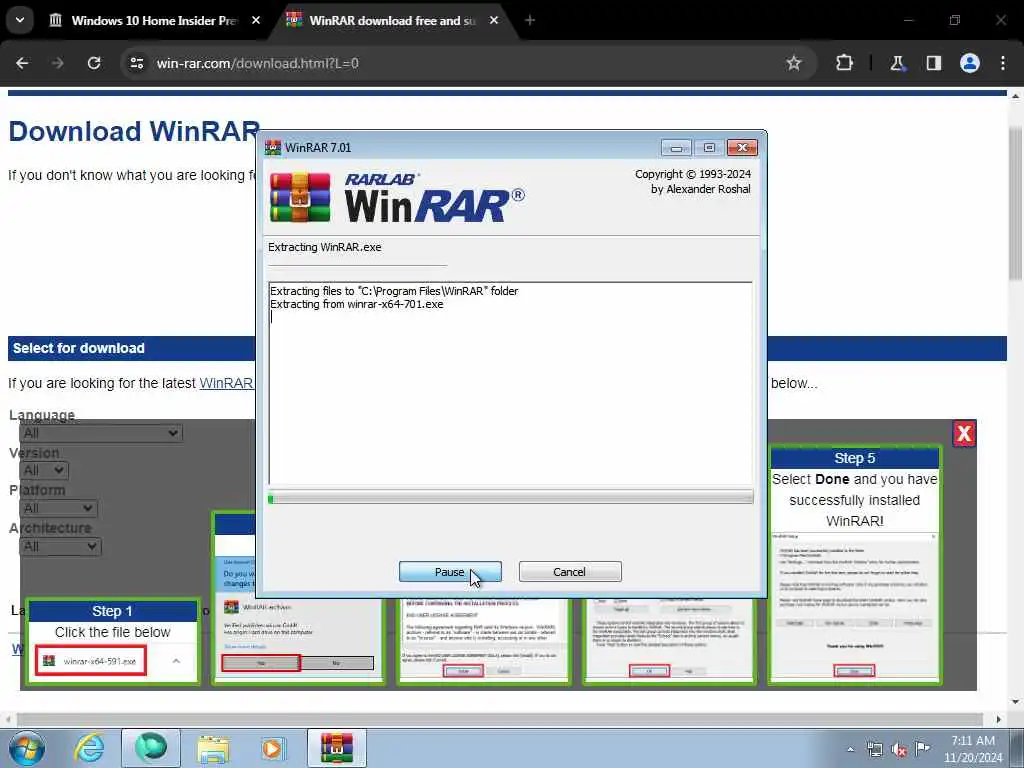Click inside the extraction log text area
The height and width of the screenshot is (768, 1024).
point(510,383)
